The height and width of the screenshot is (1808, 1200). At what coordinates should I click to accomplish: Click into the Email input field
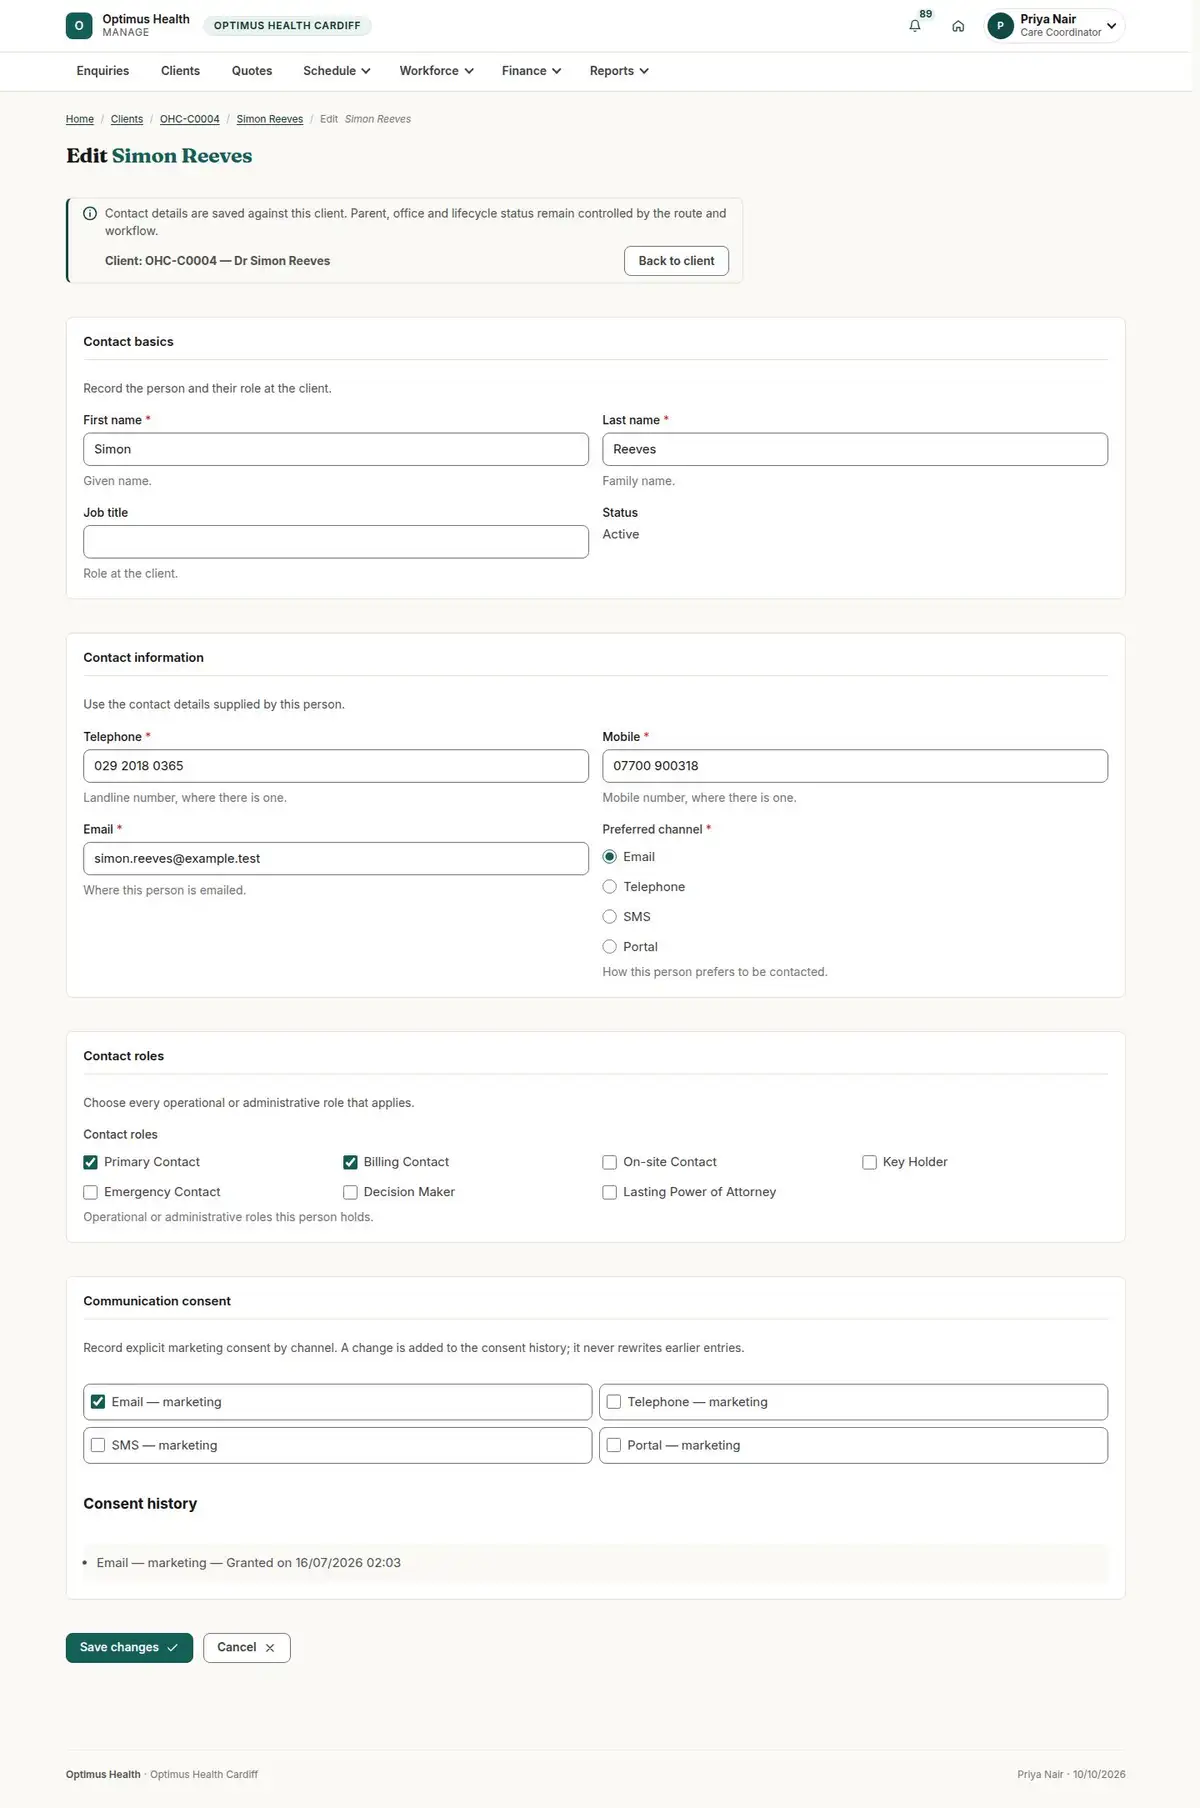pyautogui.click(x=336, y=859)
